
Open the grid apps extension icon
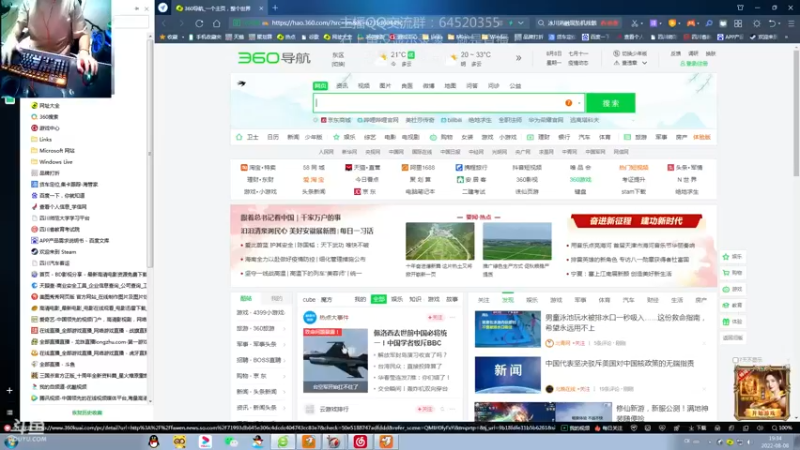point(738,23)
